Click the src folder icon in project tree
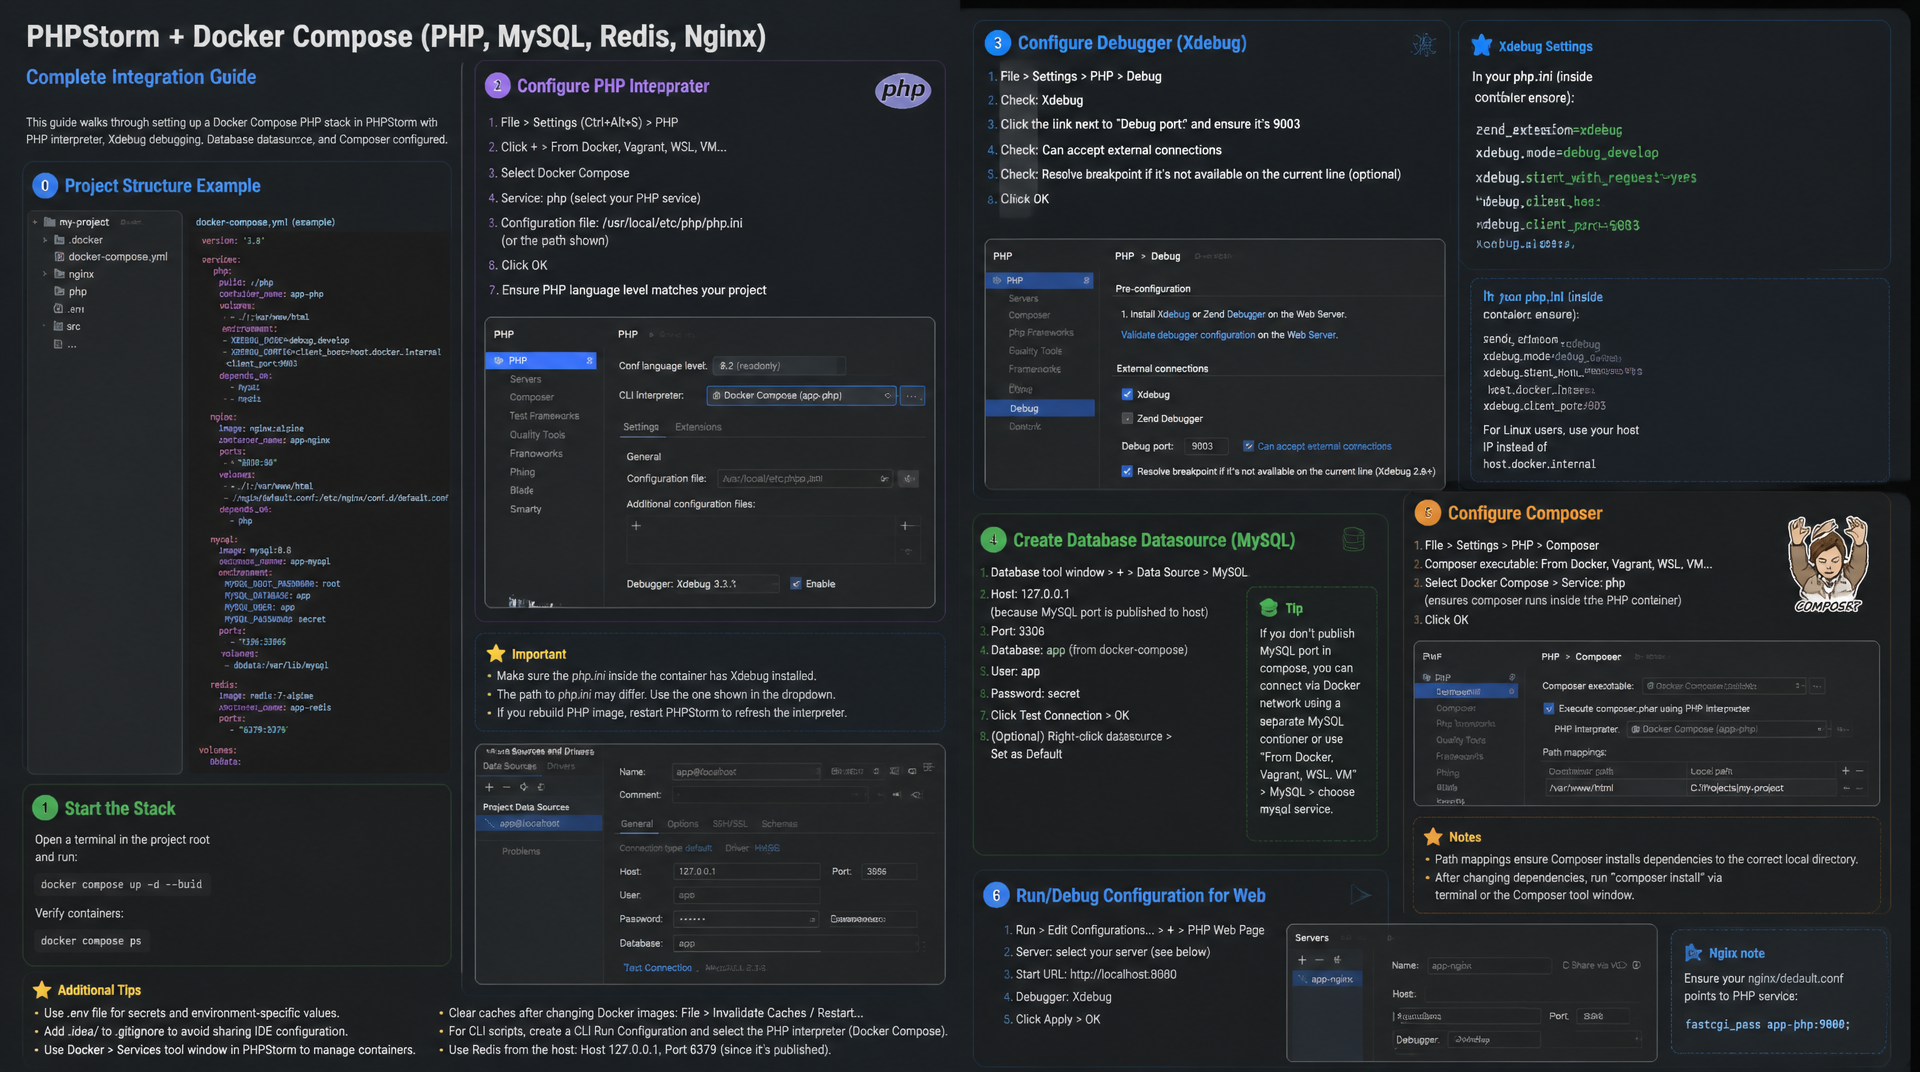This screenshot has height=1072, width=1920. (x=59, y=327)
